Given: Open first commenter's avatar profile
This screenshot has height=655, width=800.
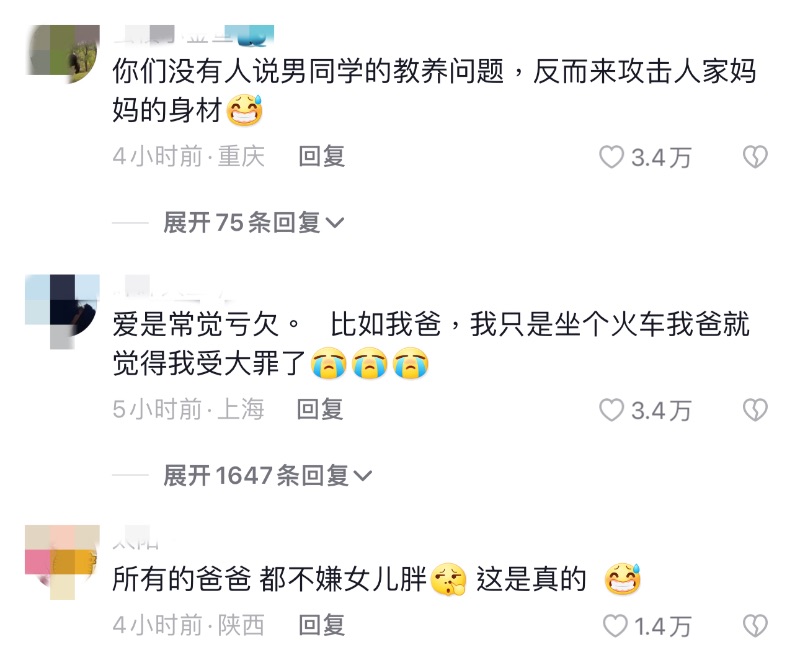Looking at the screenshot, I should click(62, 54).
